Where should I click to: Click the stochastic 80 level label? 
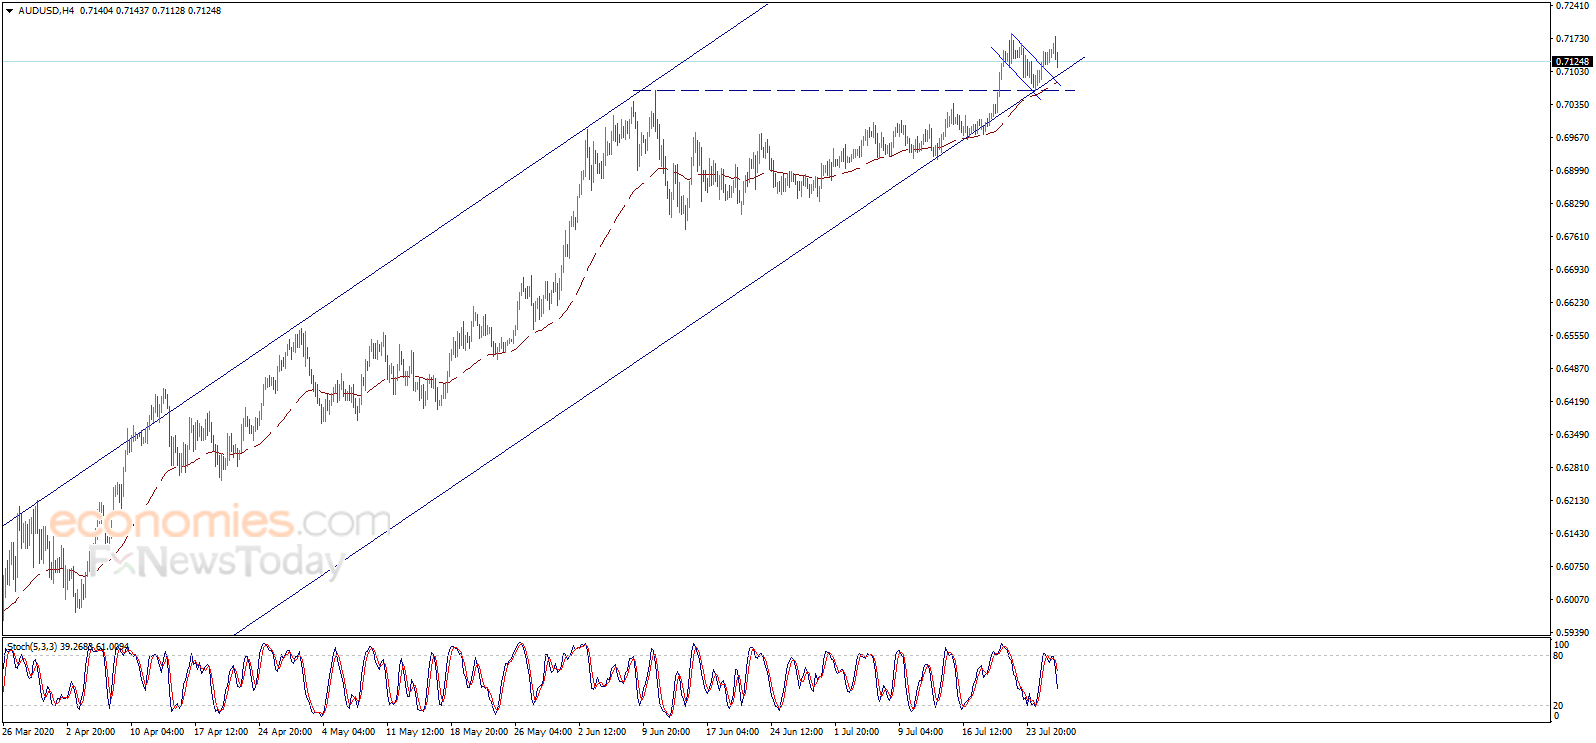tap(1558, 656)
